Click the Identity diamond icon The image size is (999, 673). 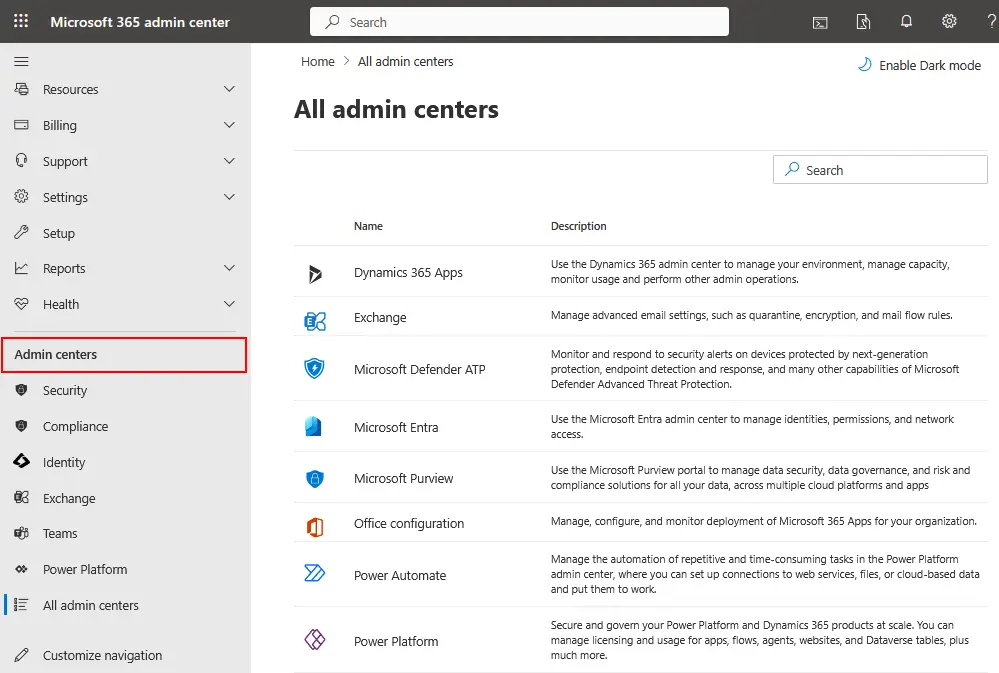21,461
